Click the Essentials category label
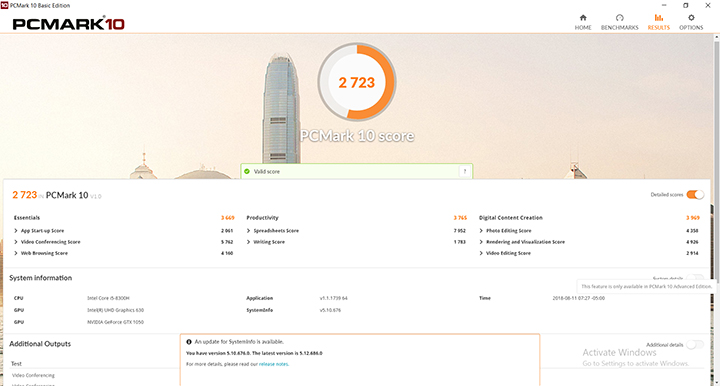This screenshot has height=386, width=720. pos(27,218)
